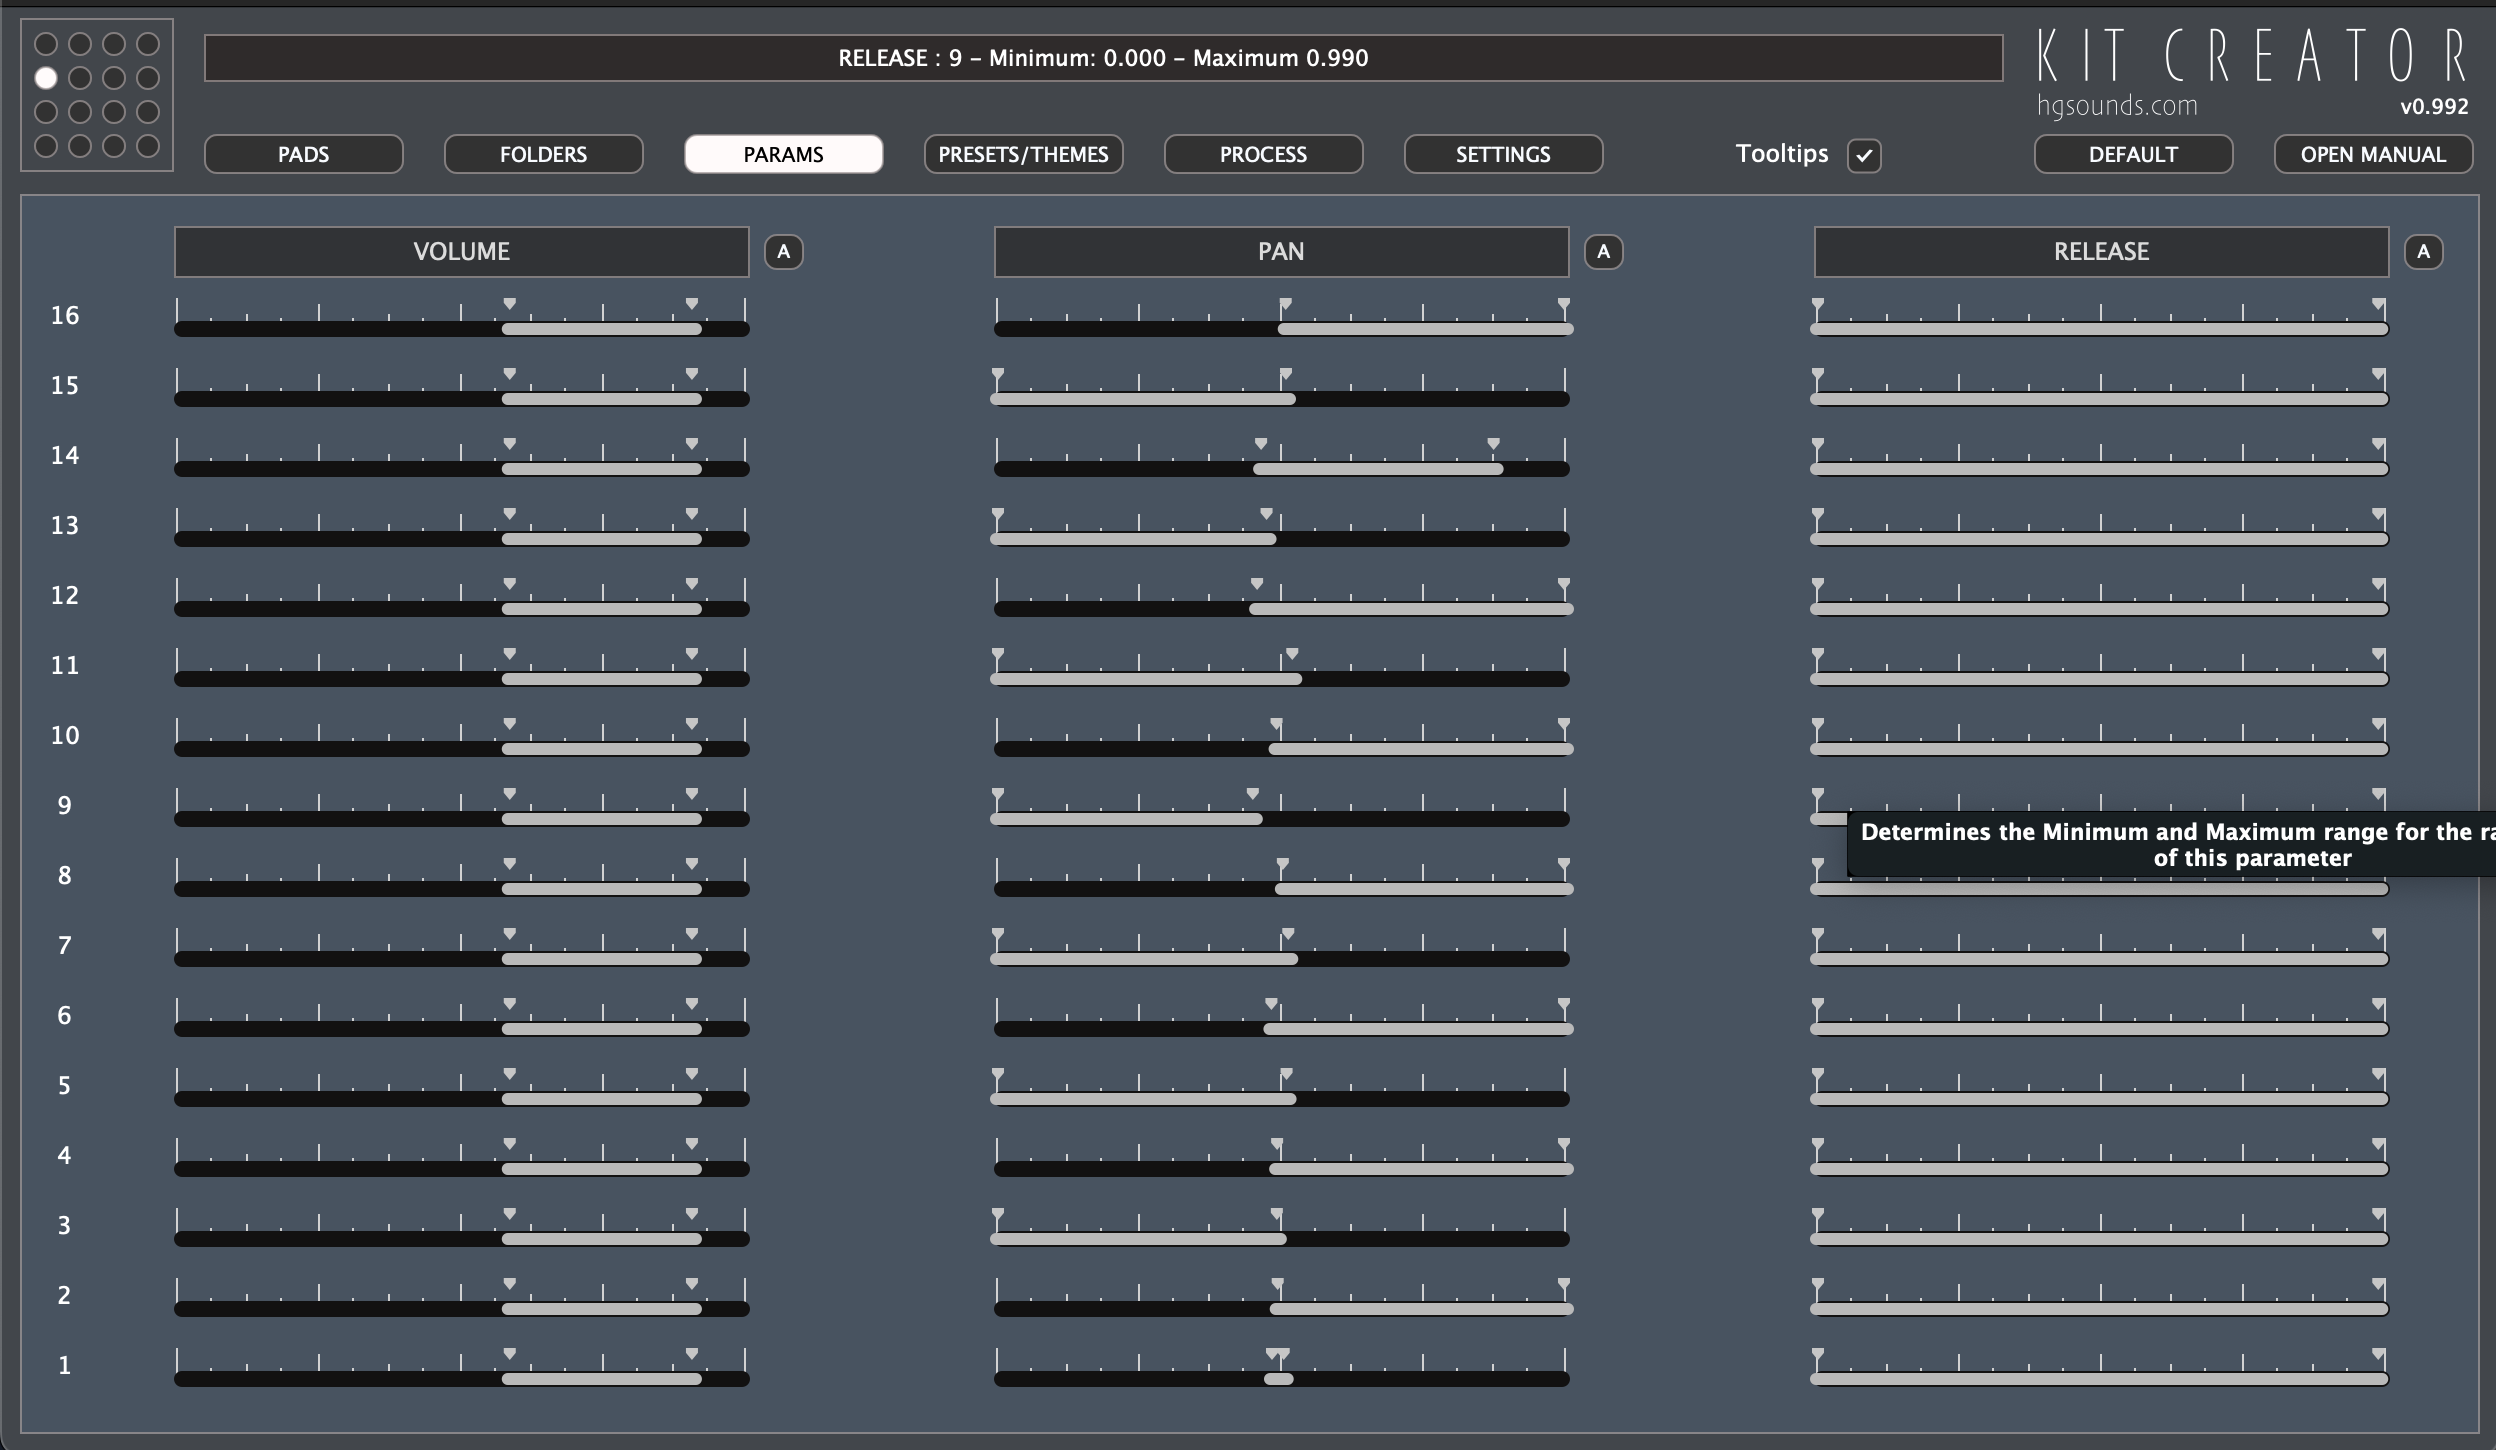Click the A button next to PAN
Image resolution: width=2496 pixels, height=1450 pixels.
[1604, 251]
